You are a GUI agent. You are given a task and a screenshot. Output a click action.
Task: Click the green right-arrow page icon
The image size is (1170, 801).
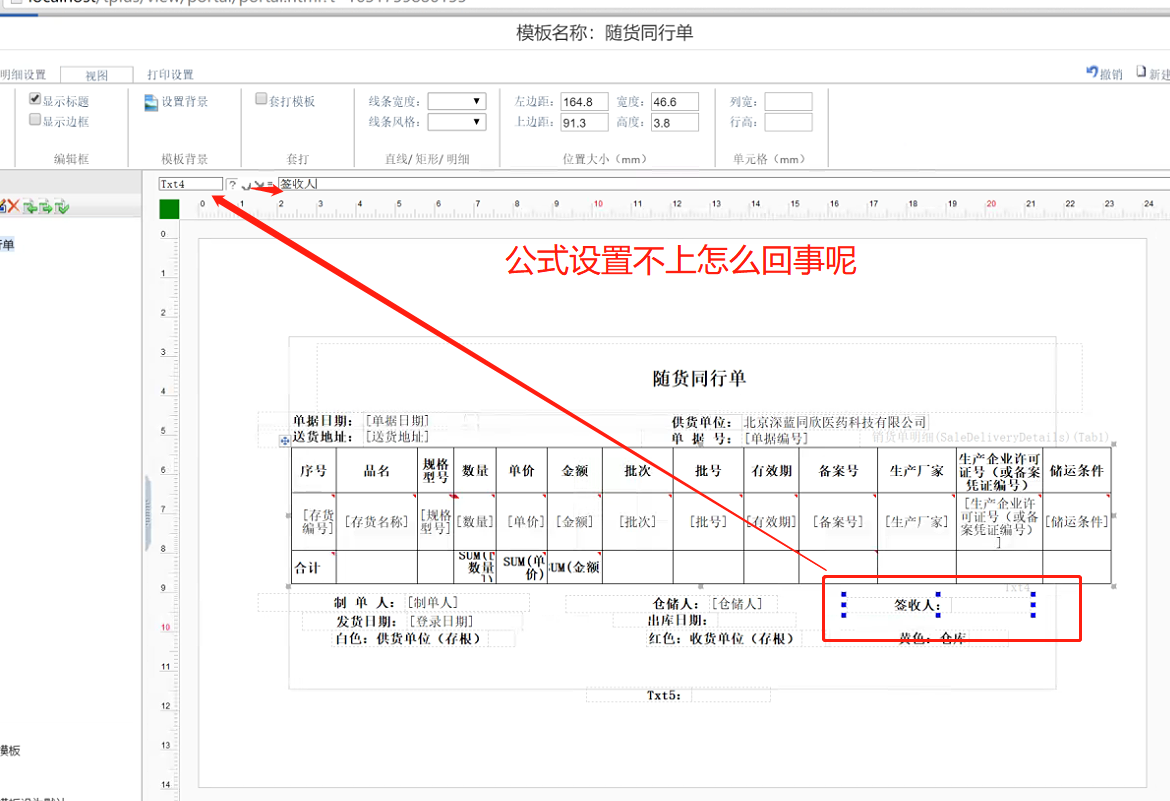[46, 207]
